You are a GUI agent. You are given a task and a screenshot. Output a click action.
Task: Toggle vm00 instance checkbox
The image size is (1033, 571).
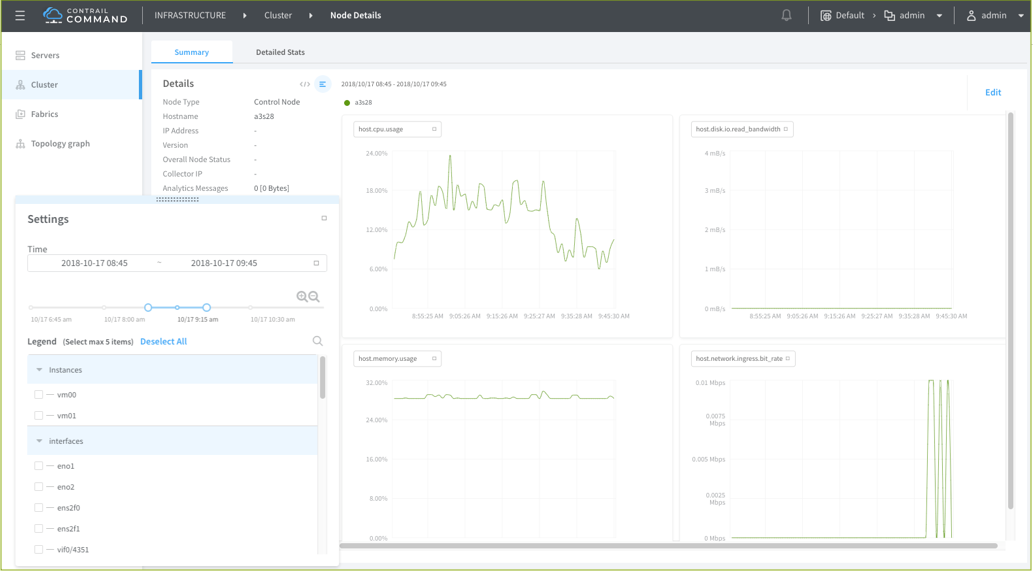click(x=38, y=394)
